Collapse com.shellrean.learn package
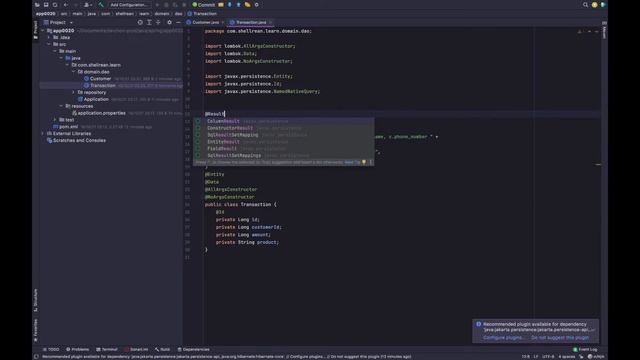The width and height of the screenshot is (640, 360). [x=67, y=65]
